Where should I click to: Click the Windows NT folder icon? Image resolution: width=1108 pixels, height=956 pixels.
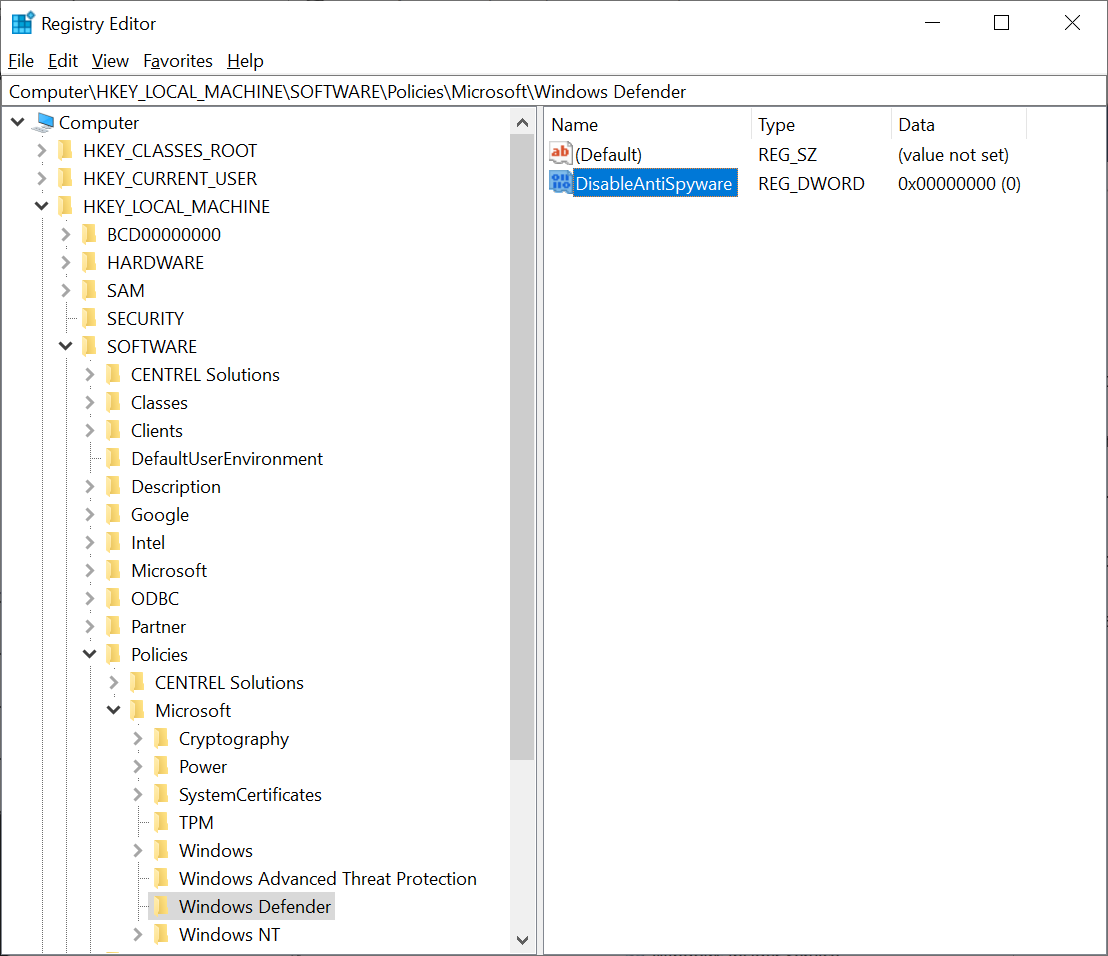click(x=162, y=934)
